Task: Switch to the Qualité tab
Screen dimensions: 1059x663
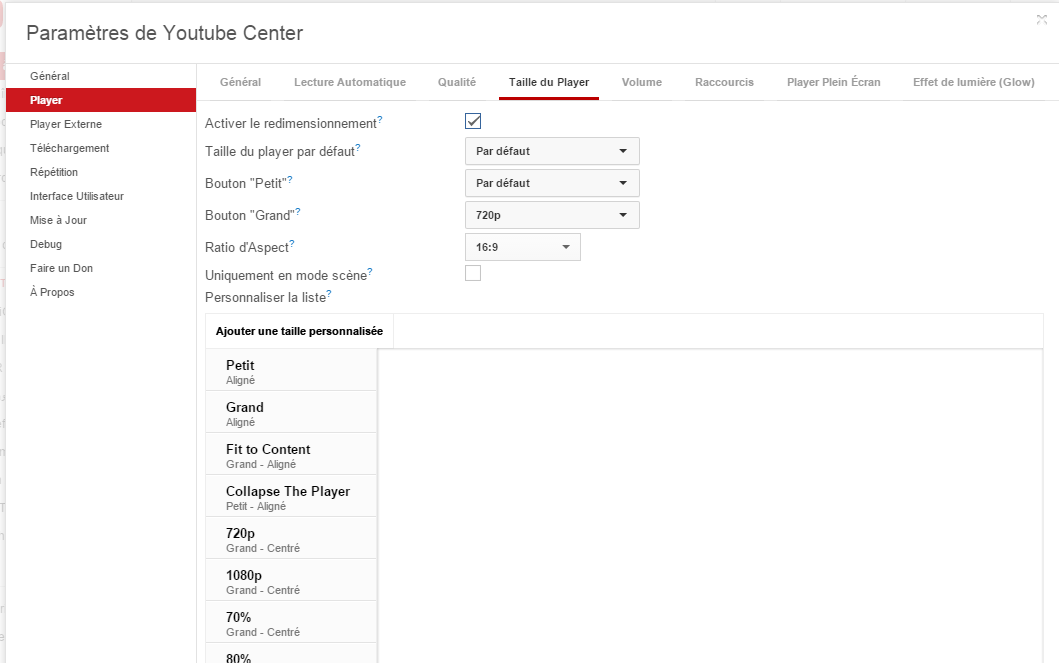Action: pos(457,82)
